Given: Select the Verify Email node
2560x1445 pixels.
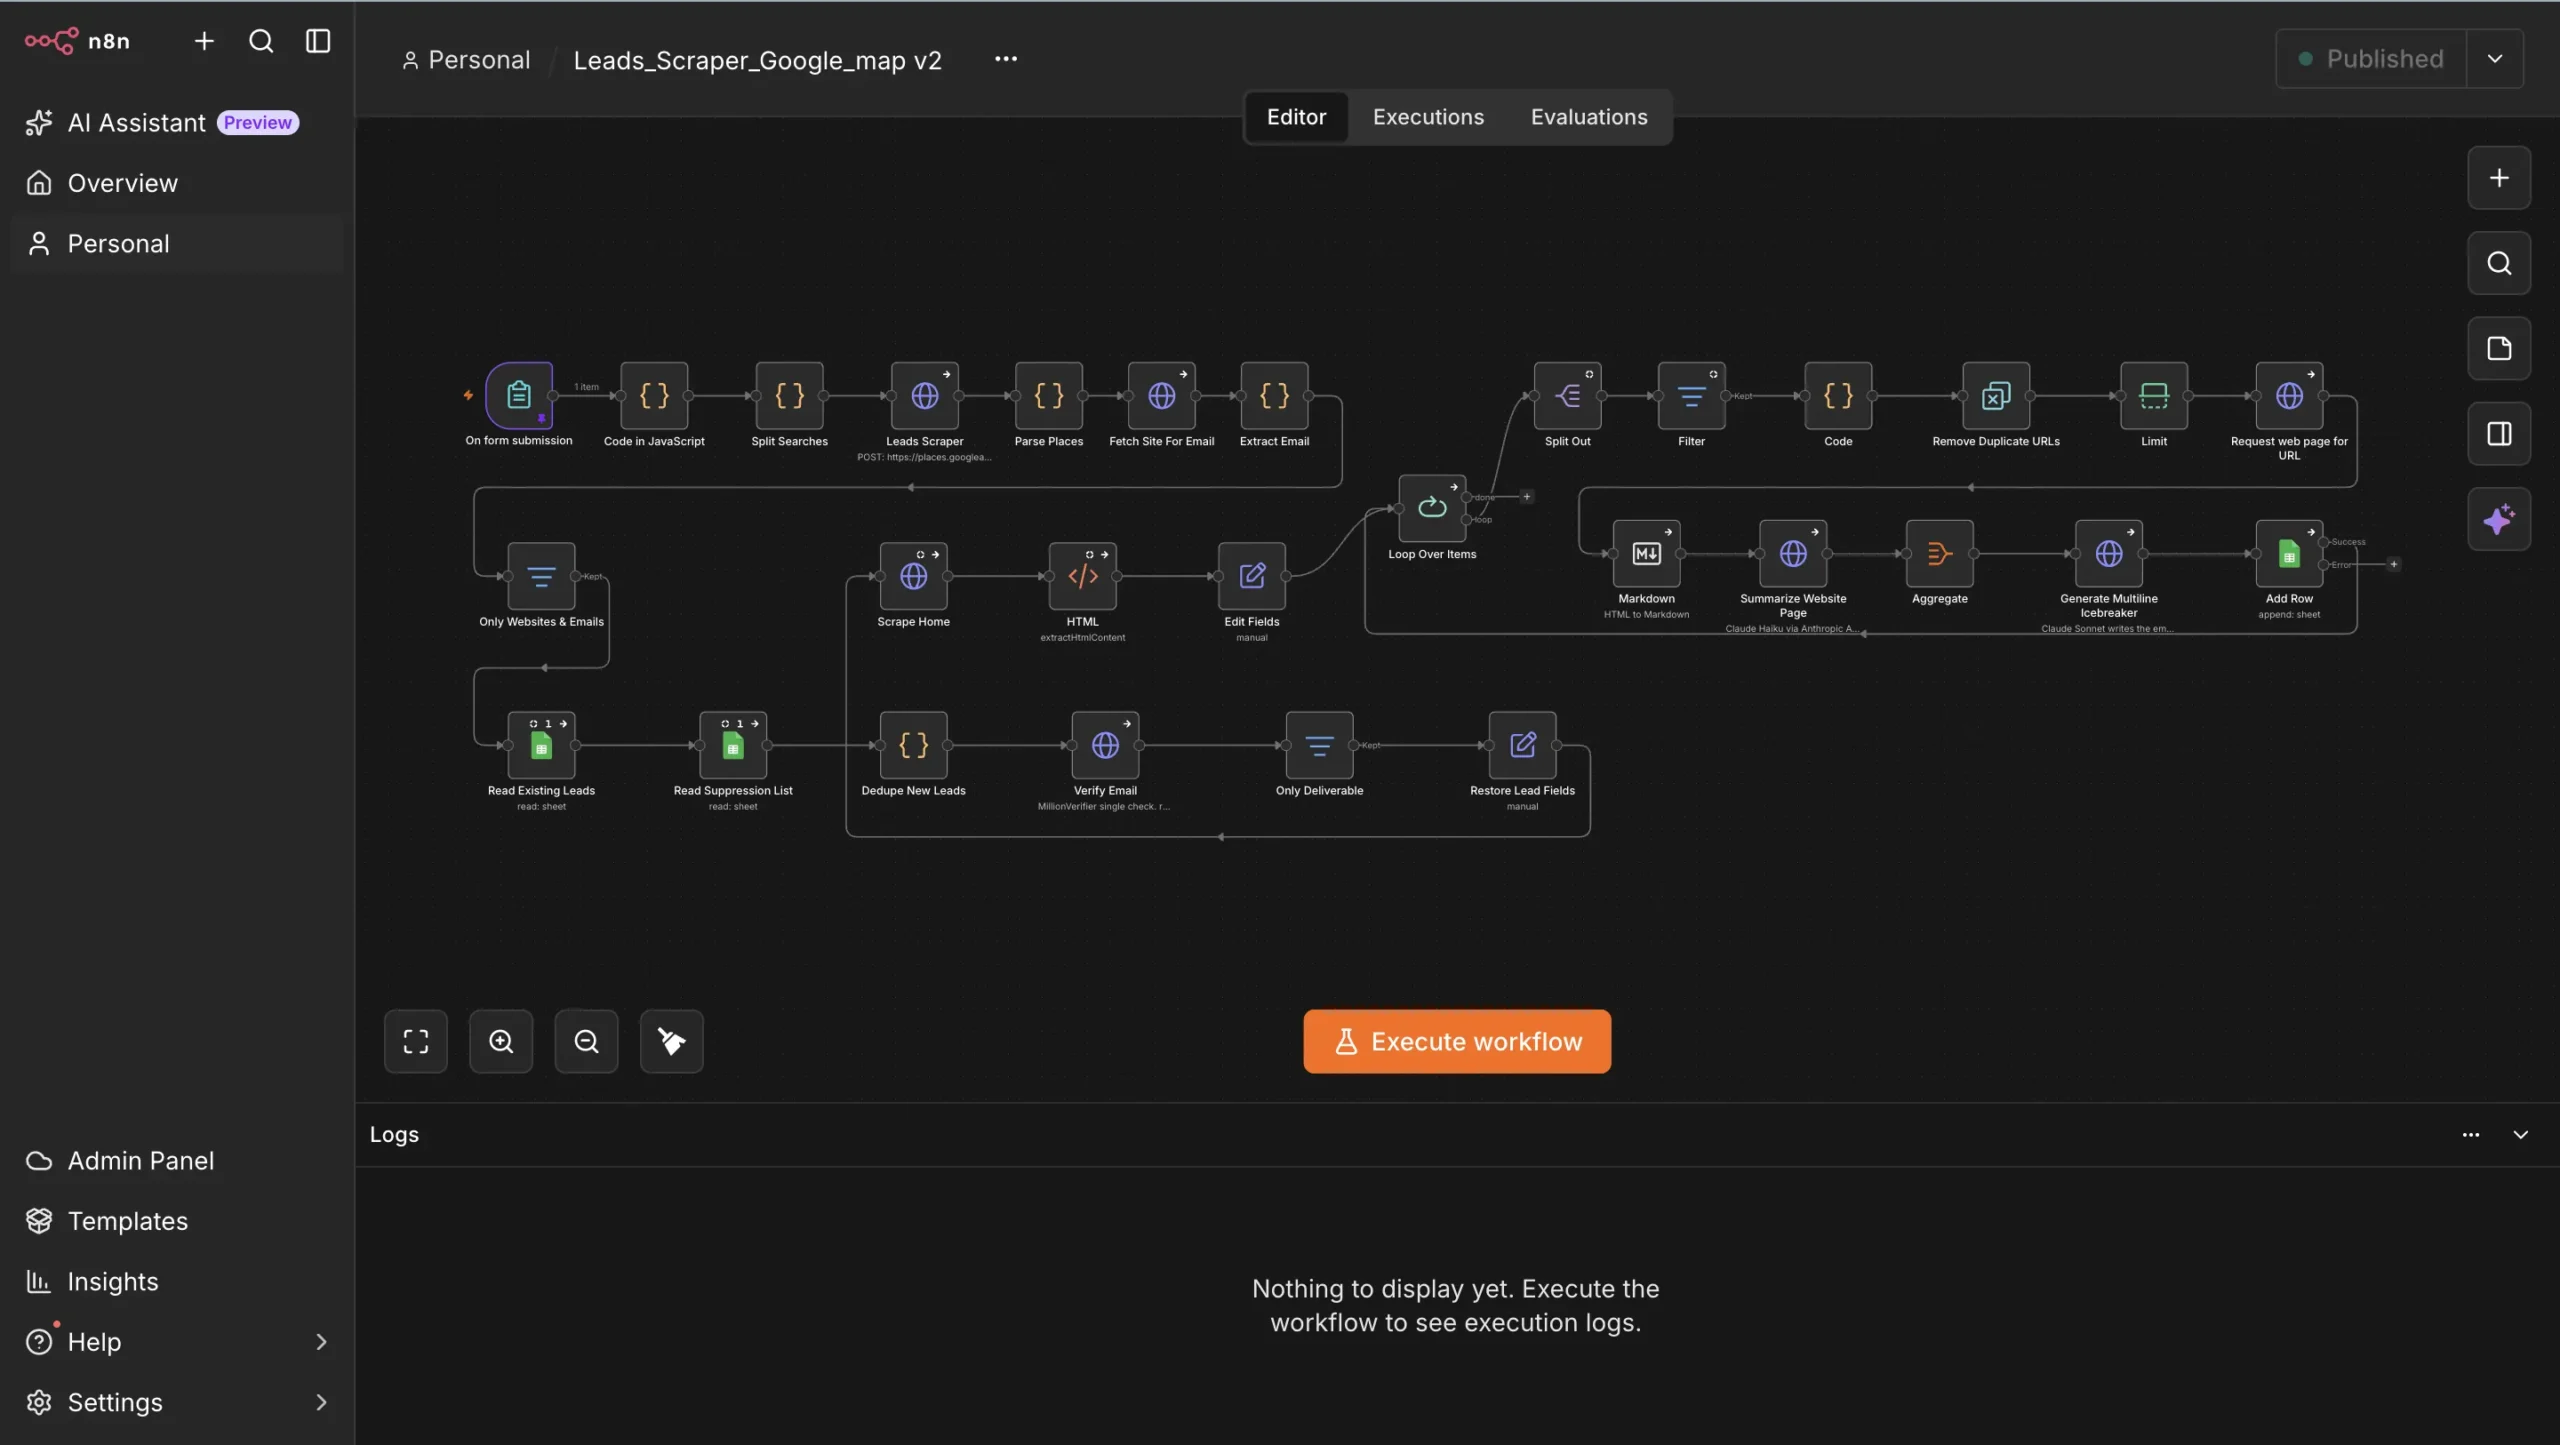Looking at the screenshot, I should click(x=1105, y=745).
